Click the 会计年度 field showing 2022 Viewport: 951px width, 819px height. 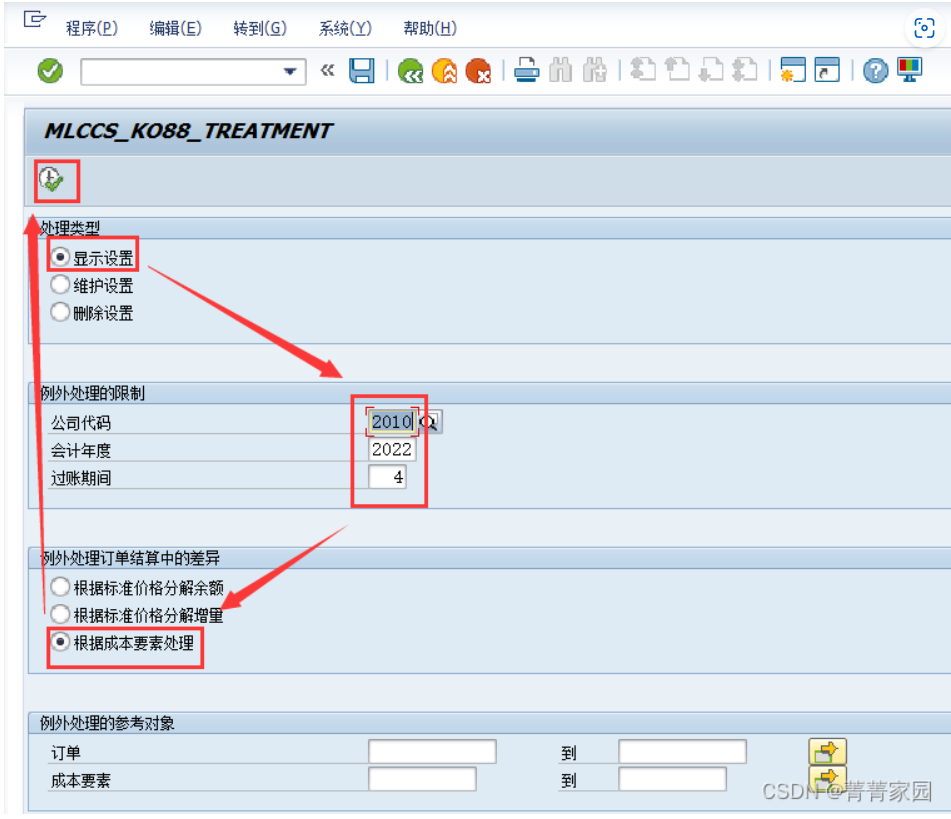pyautogui.click(x=392, y=450)
